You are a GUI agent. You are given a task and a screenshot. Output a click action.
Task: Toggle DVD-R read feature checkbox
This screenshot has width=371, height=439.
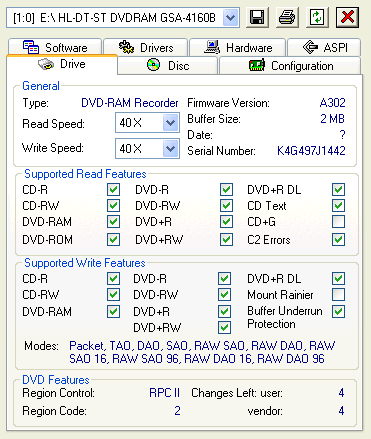226,190
